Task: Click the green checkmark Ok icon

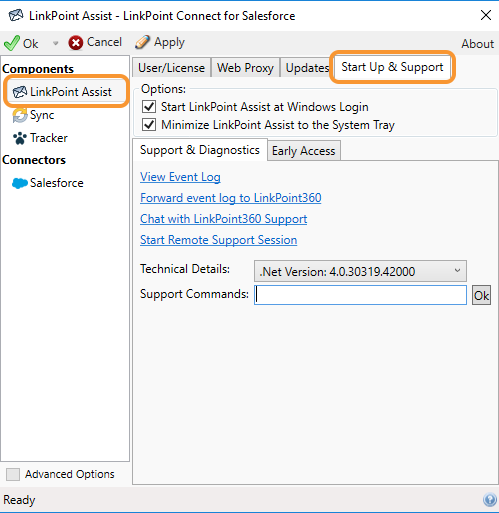Action: tap(12, 43)
